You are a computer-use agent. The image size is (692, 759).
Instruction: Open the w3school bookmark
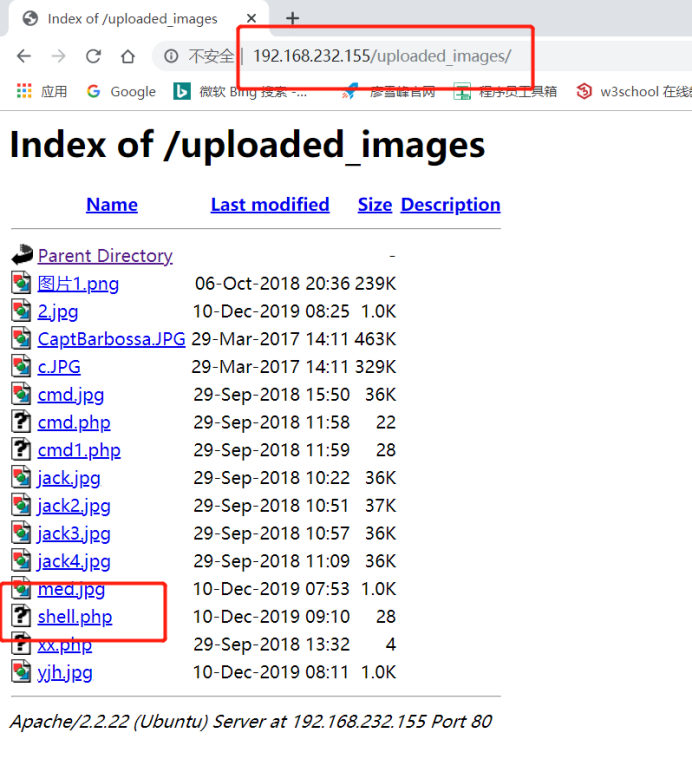(634, 91)
